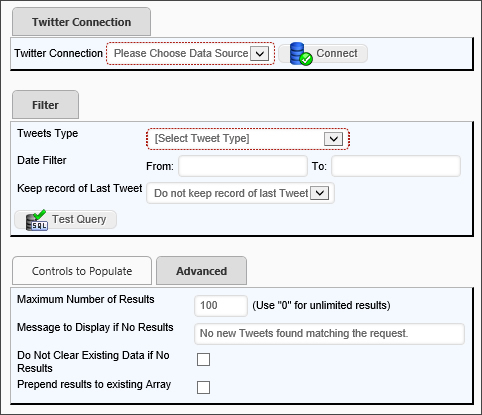Image resolution: width=482 pixels, height=415 pixels.
Task: Click the 'To:' label
Action: (319, 166)
